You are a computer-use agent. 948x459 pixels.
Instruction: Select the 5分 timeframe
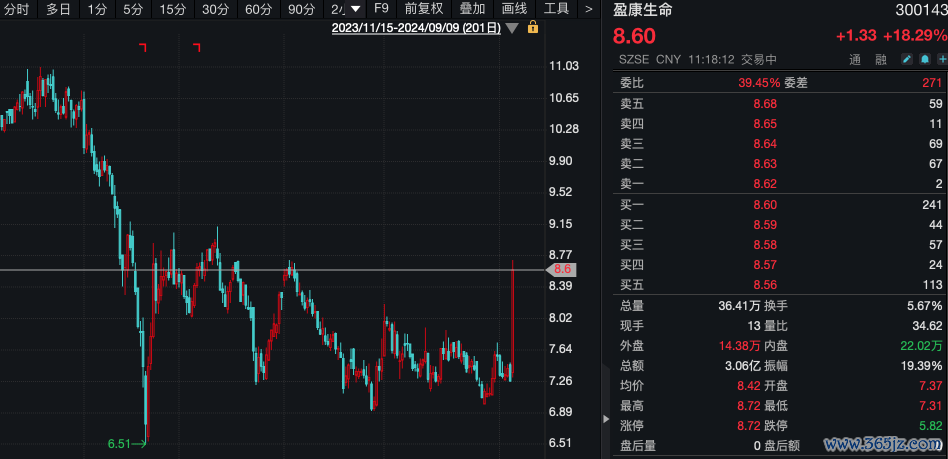(x=133, y=9)
